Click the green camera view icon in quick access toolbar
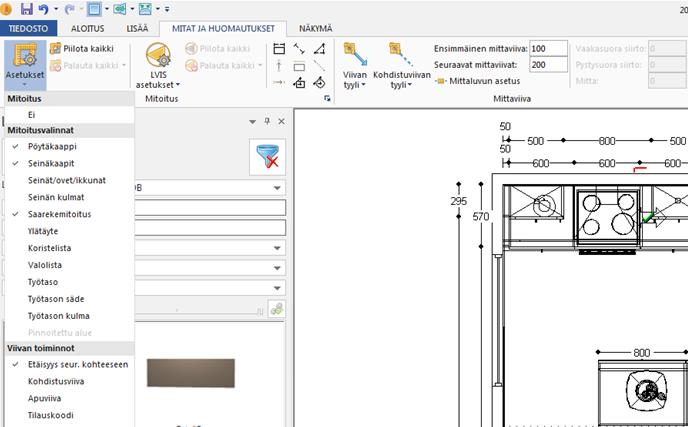 click(x=119, y=8)
